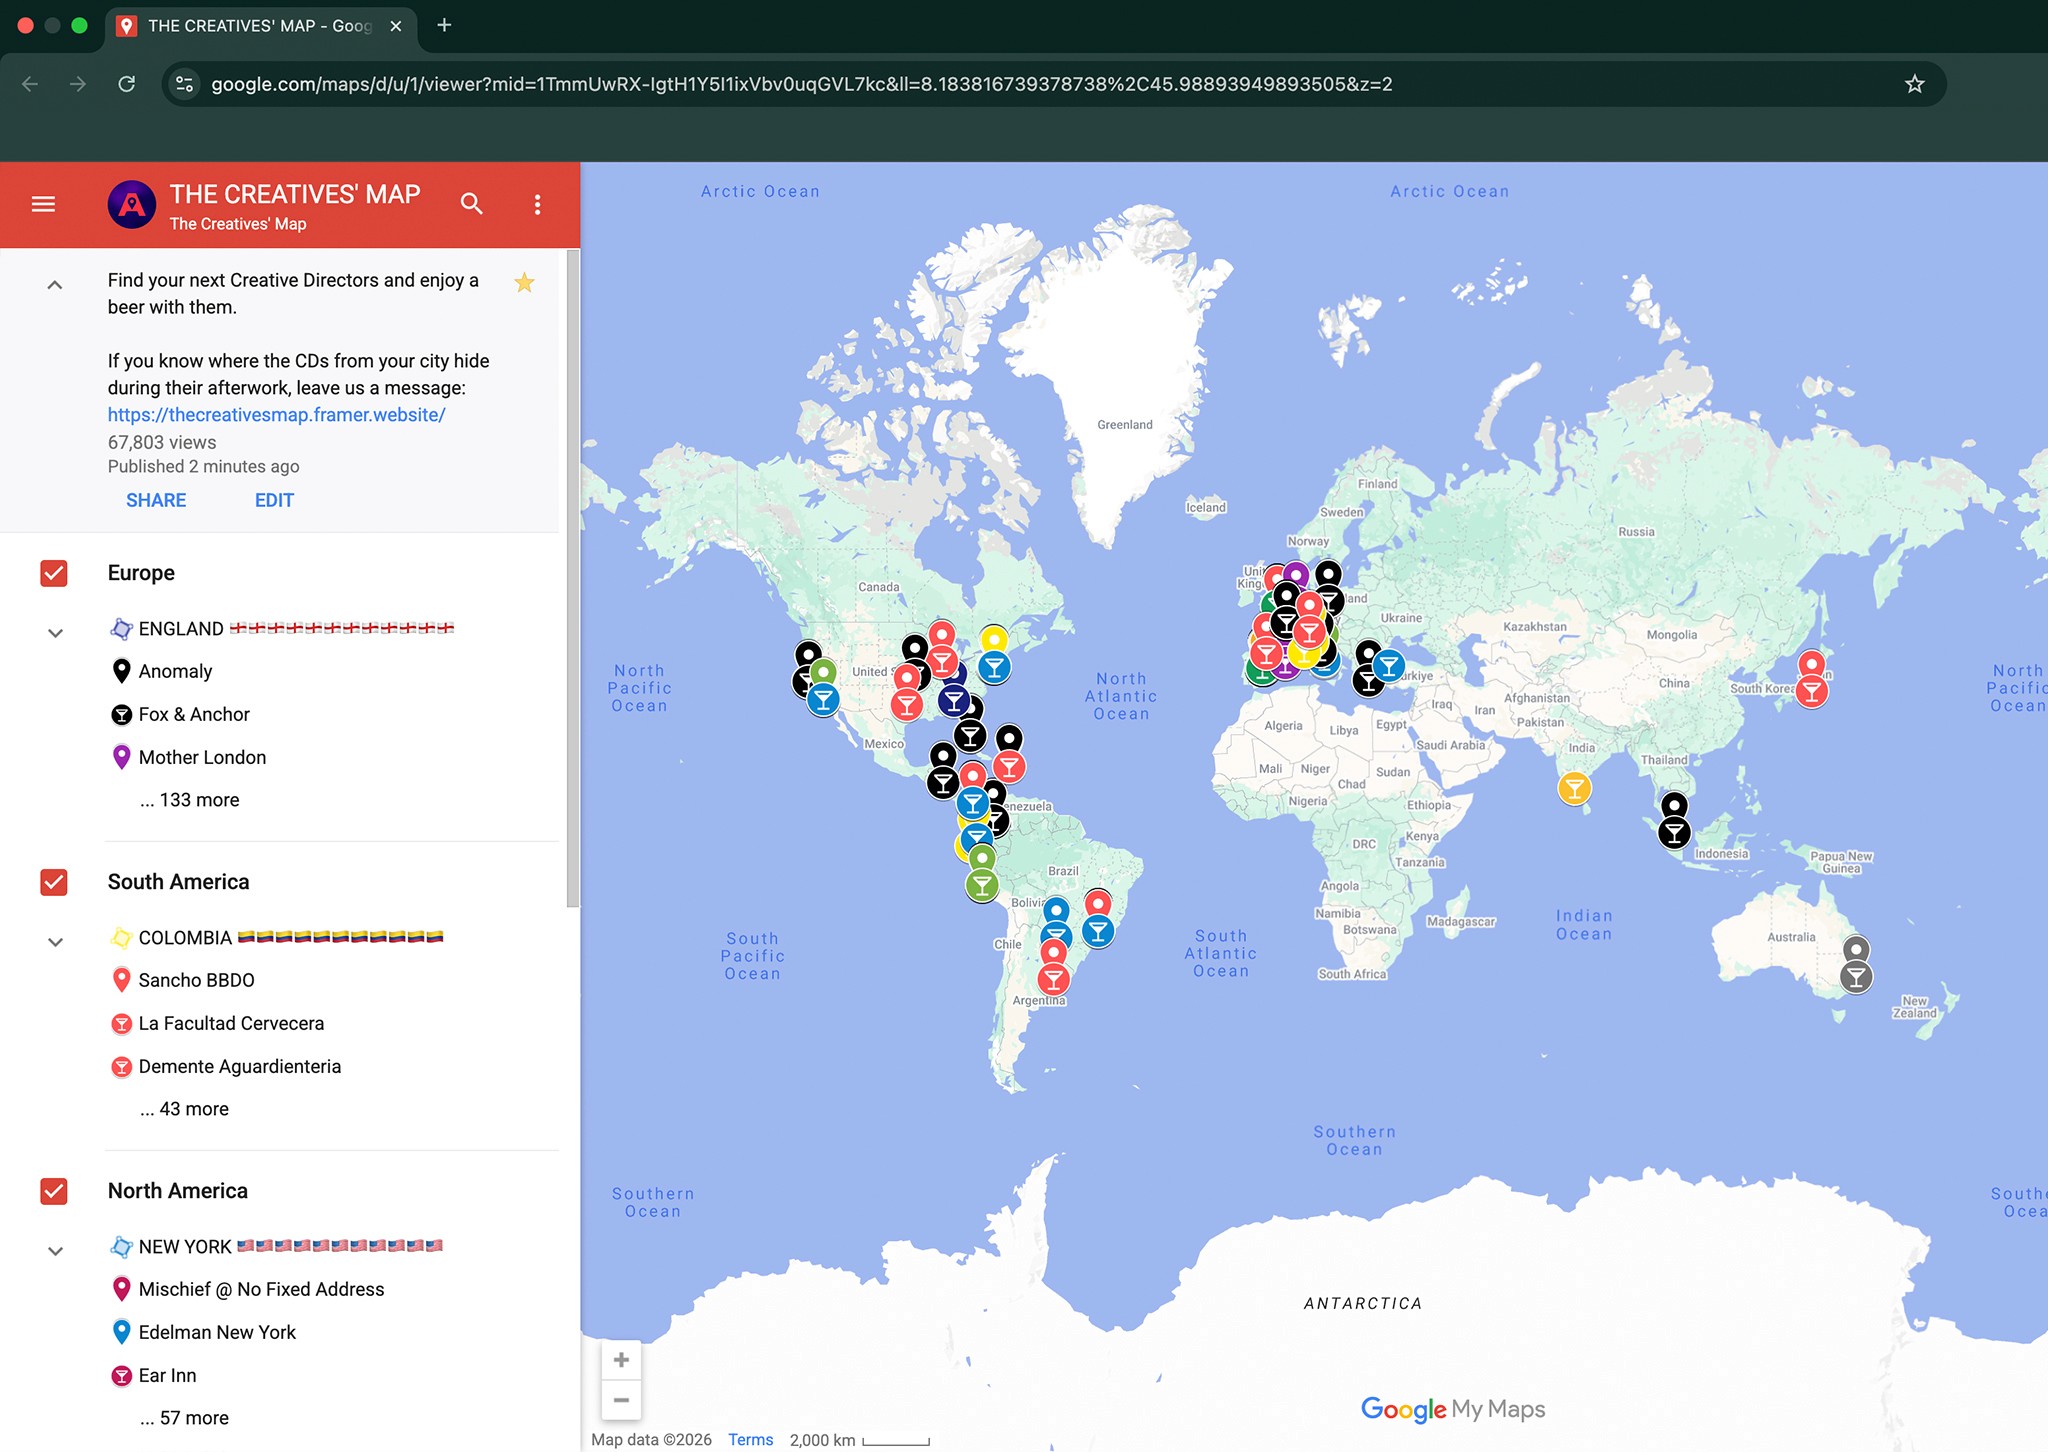Click the orange cocktail marker near India
This screenshot has width=2048, height=1452.
(1574, 788)
